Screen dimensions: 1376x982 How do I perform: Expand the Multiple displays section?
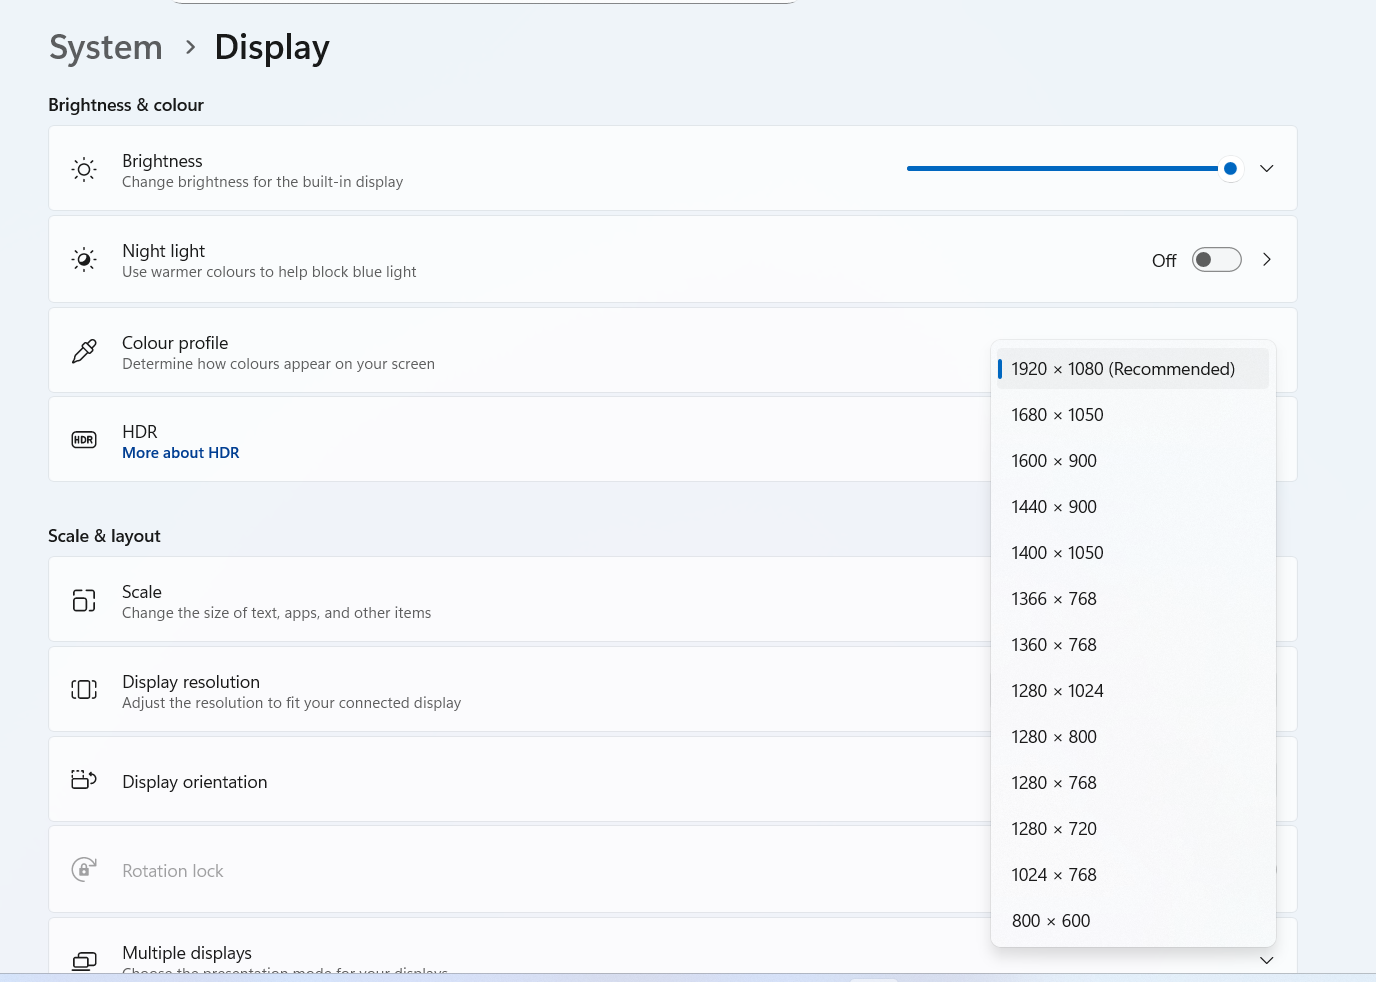click(x=1266, y=960)
